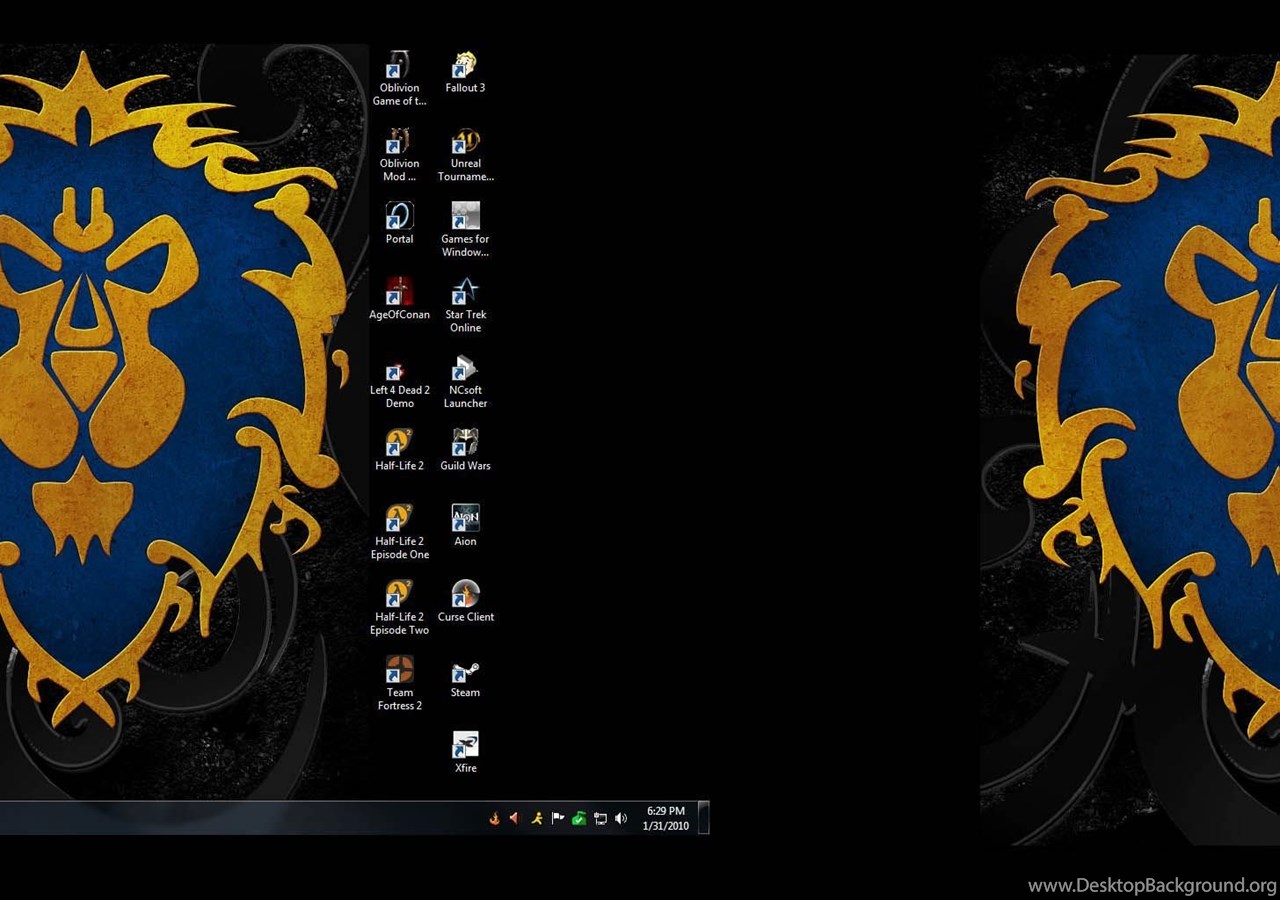The image size is (1280, 900).
Task: Click the Portal game shortcut
Action: click(x=399, y=223)
